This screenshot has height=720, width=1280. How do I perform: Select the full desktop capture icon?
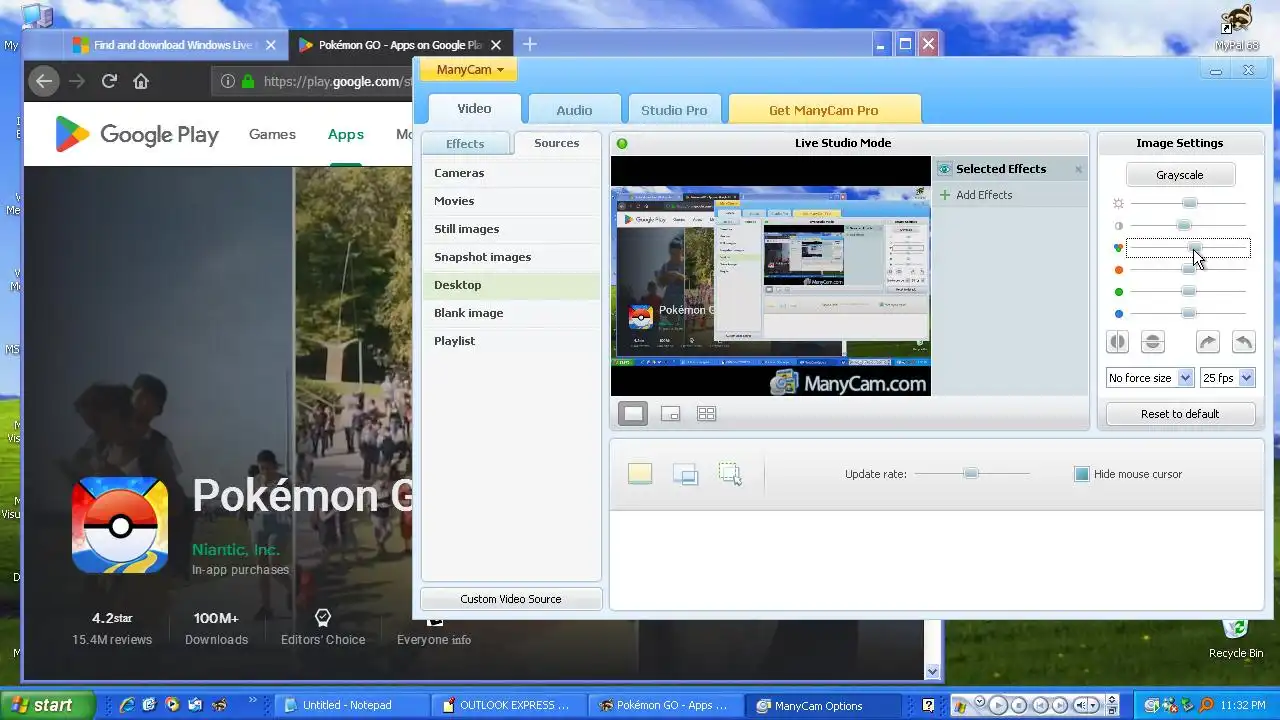click(x=640, y=474)
